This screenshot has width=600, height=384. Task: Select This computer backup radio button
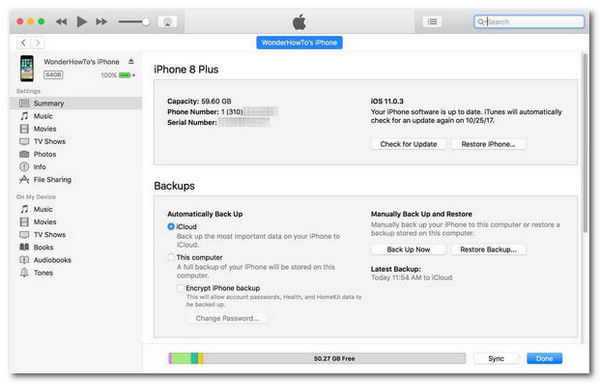[171, 257]
